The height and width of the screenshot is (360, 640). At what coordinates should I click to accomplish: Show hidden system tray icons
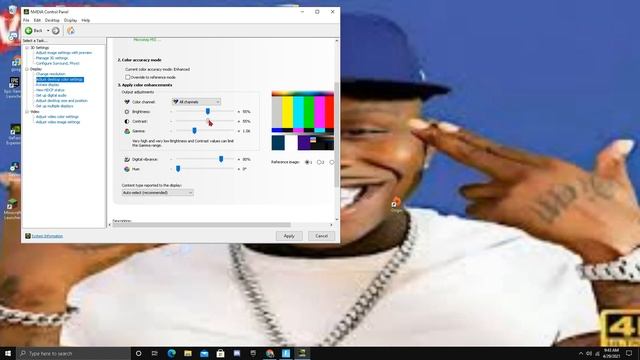[x=581, y=353]
